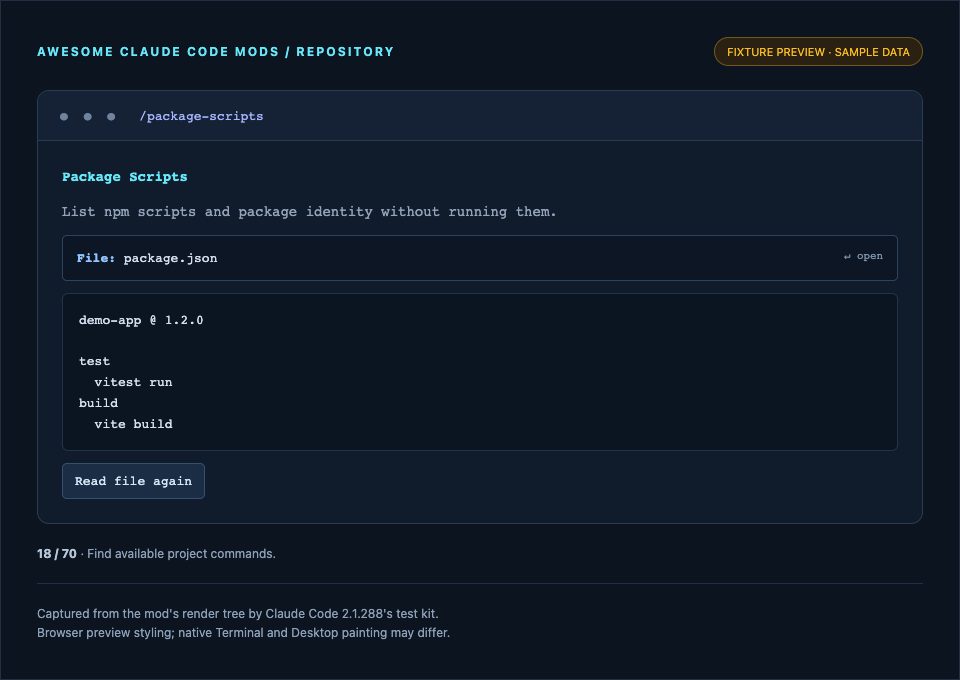This screenshot has width=960, height=680.
Task: Click the description 'List npm scripts and package identity'
Action: pos(309,212)
